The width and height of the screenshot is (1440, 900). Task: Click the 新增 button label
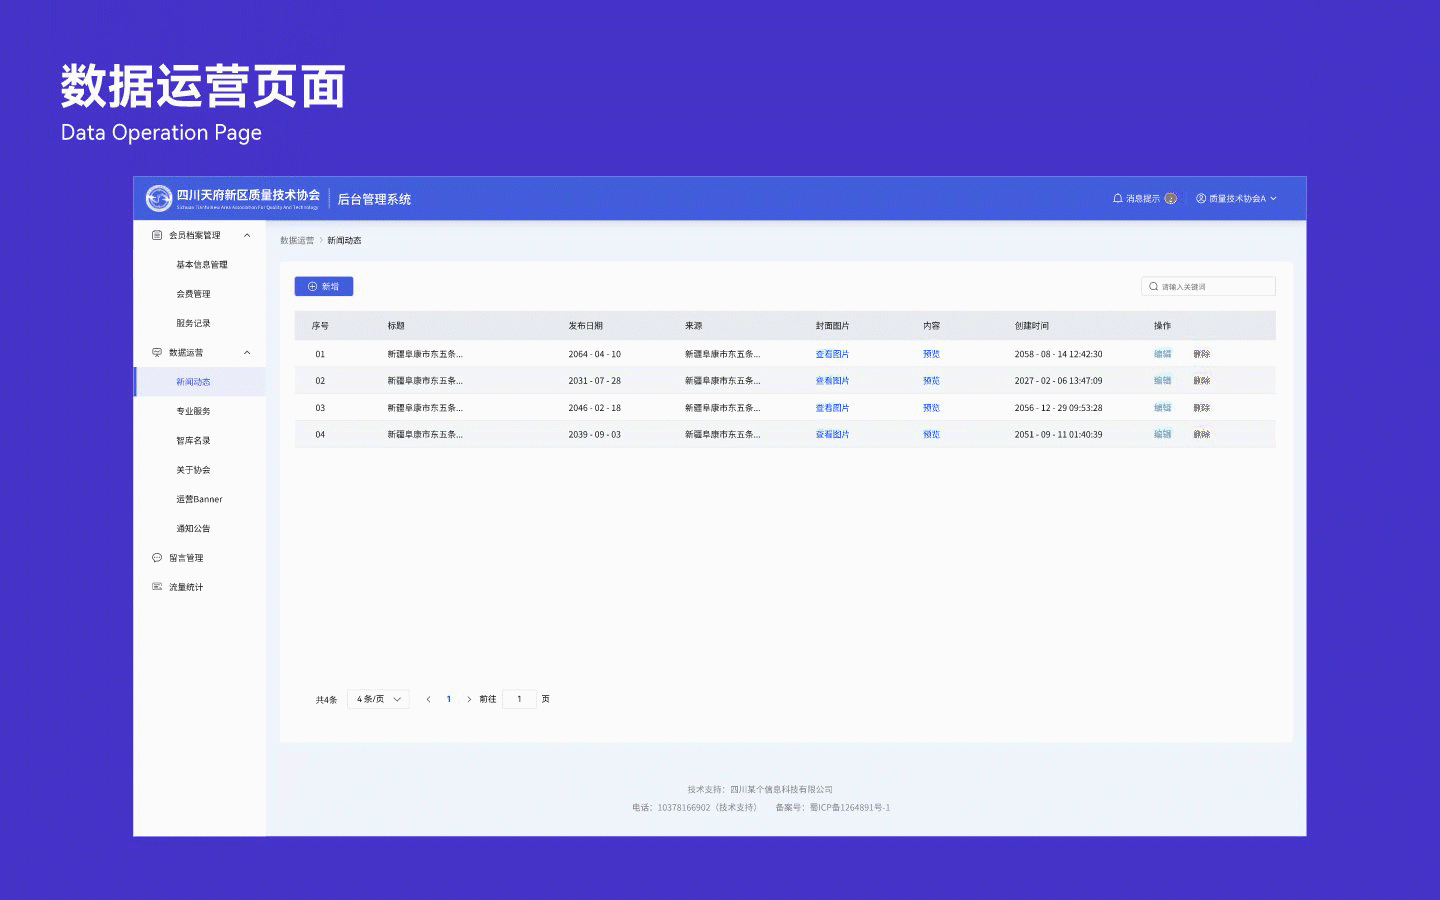click(x=331, y=286)
